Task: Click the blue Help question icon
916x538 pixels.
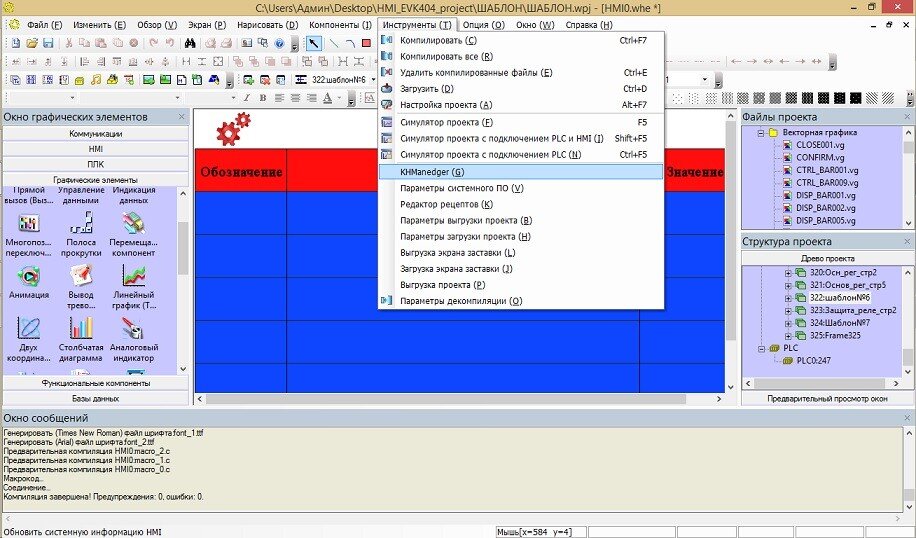Action: point(279,43)
